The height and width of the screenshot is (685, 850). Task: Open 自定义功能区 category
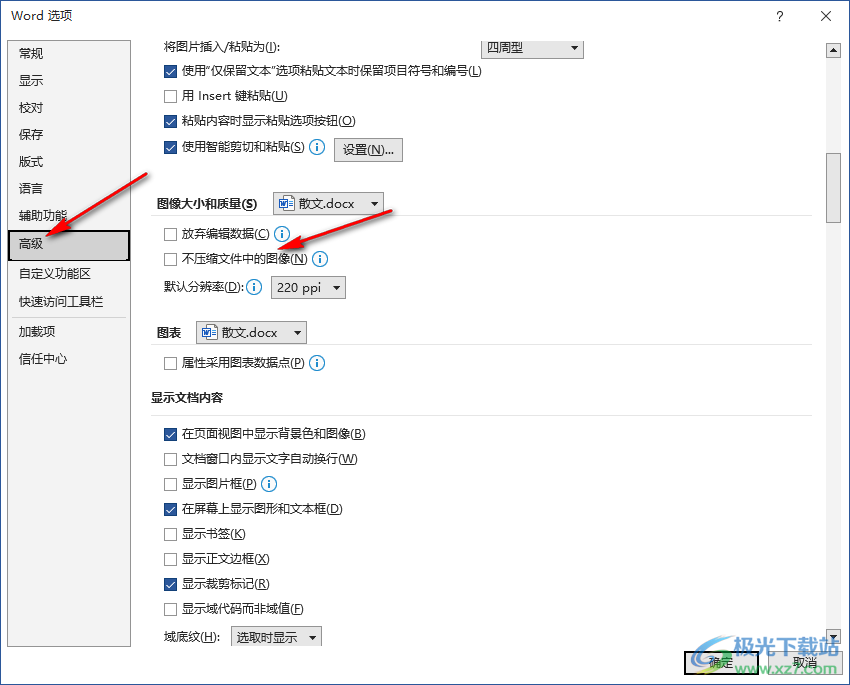tap(69, 274)
